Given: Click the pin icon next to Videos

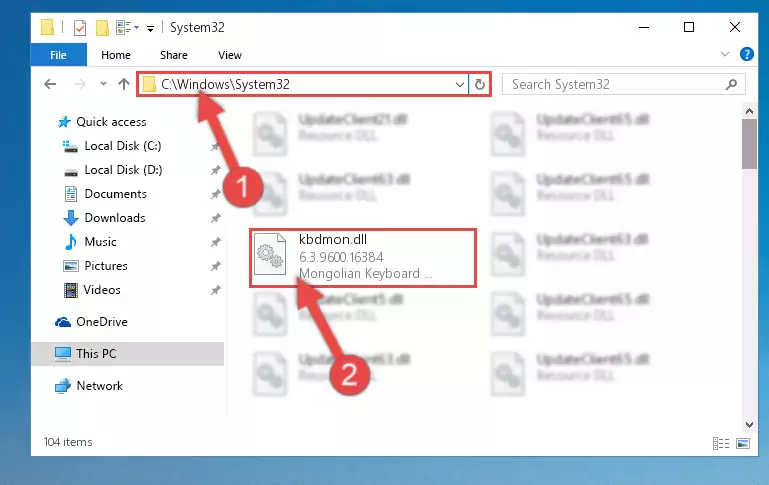Looking at the screenshot, I should [215, 290].
